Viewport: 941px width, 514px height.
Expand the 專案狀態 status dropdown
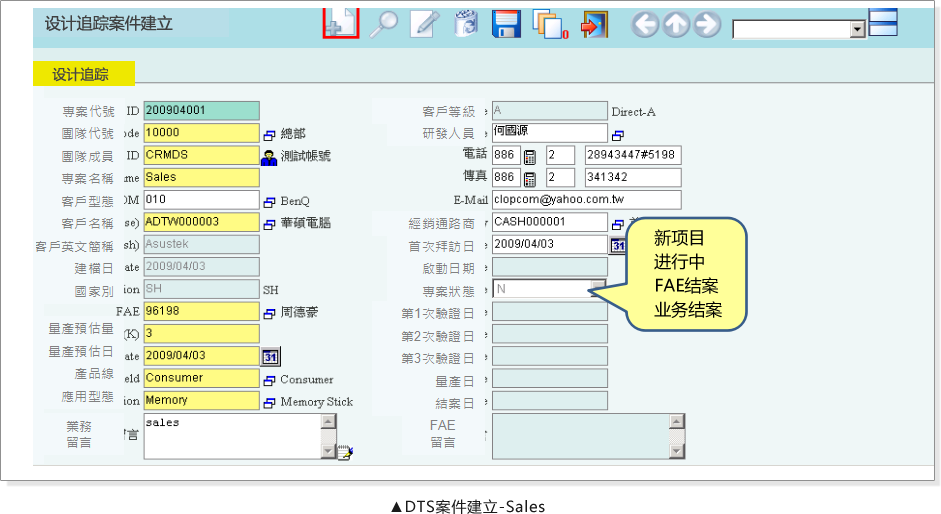click(598, 288)
